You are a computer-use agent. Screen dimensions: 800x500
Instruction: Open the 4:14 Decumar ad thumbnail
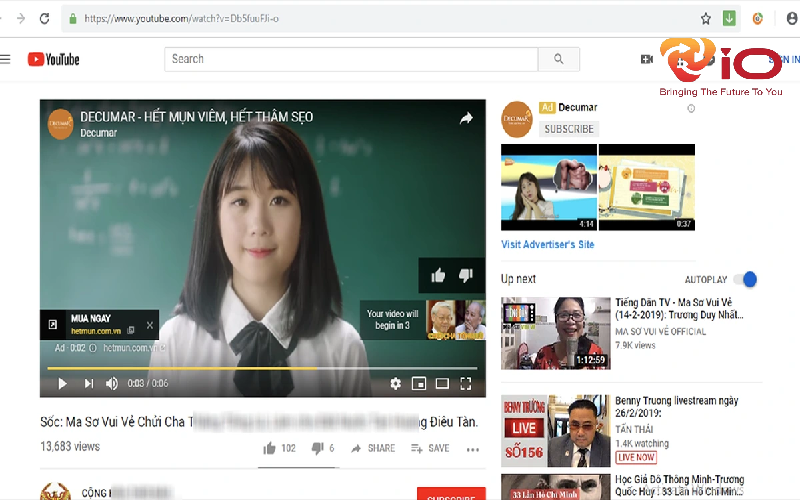[x=548, y=187]
